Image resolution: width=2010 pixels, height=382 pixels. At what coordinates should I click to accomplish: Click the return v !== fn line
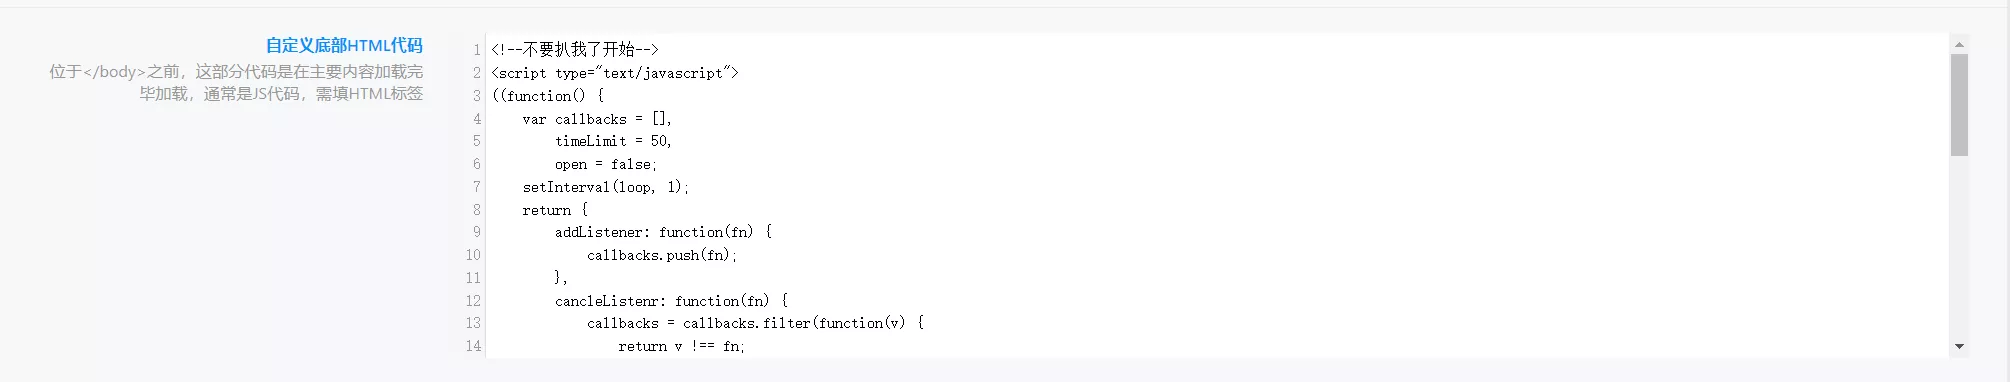coord(682,346)
